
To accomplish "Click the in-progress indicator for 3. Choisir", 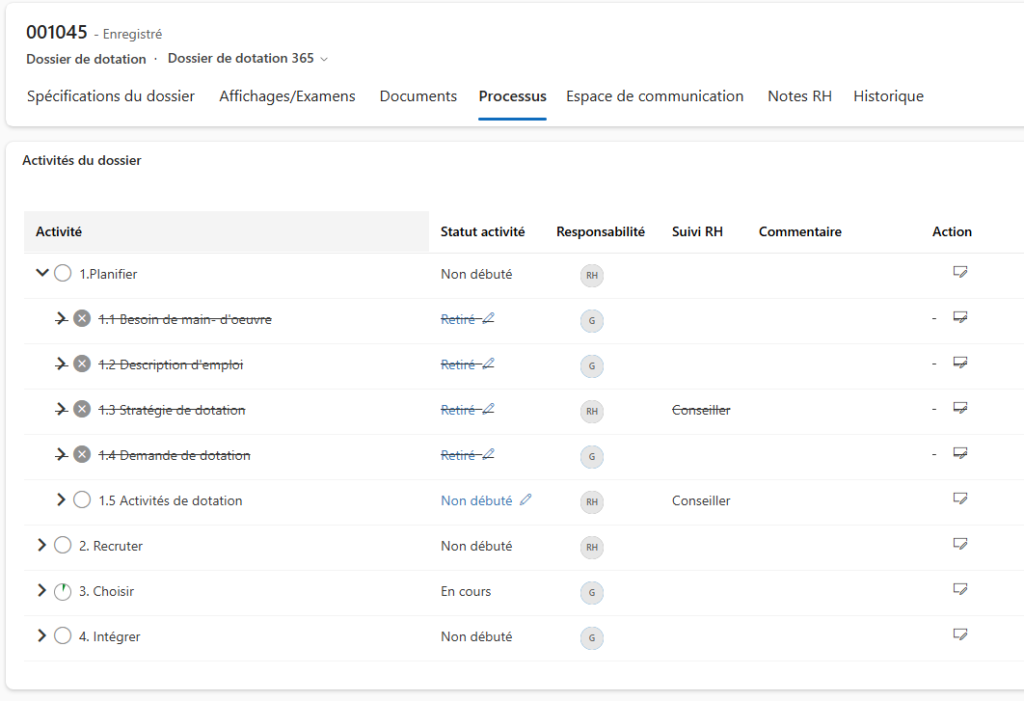I will [x=62, y=591].
